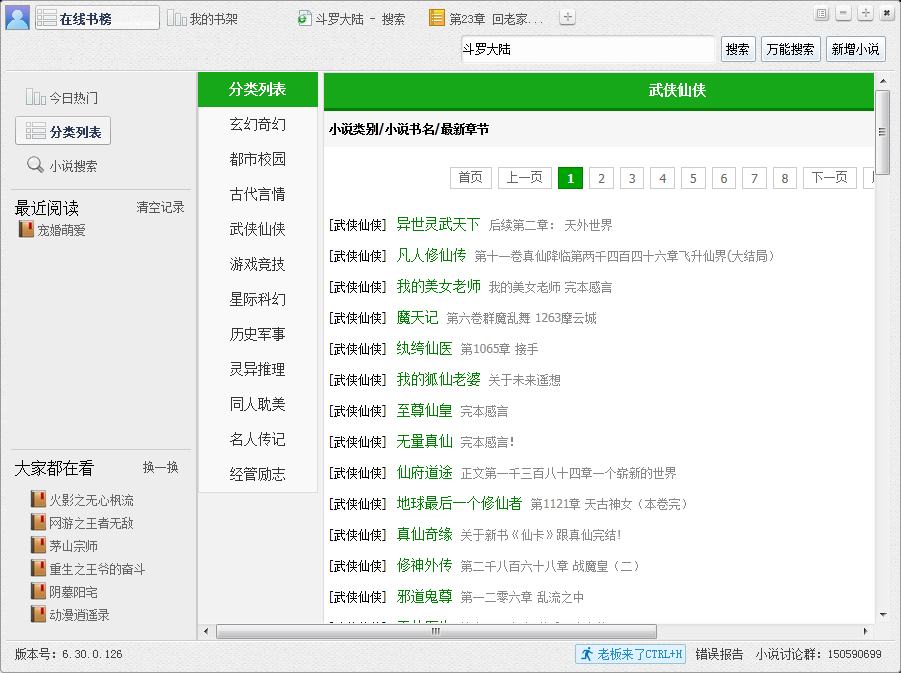901x673 pixels.
Task: Refresh recommendations with 换一换
Action: pos(160,467)
